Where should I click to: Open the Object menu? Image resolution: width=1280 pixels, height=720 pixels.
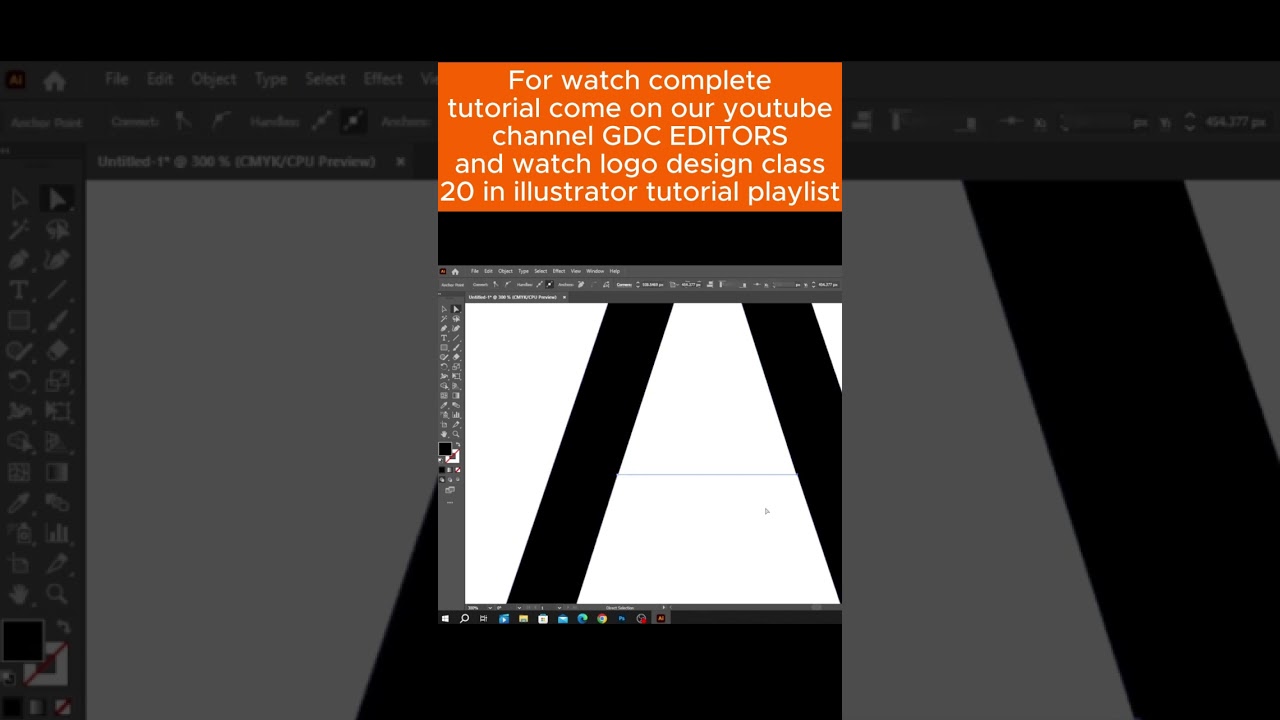(x=505, y=271)
